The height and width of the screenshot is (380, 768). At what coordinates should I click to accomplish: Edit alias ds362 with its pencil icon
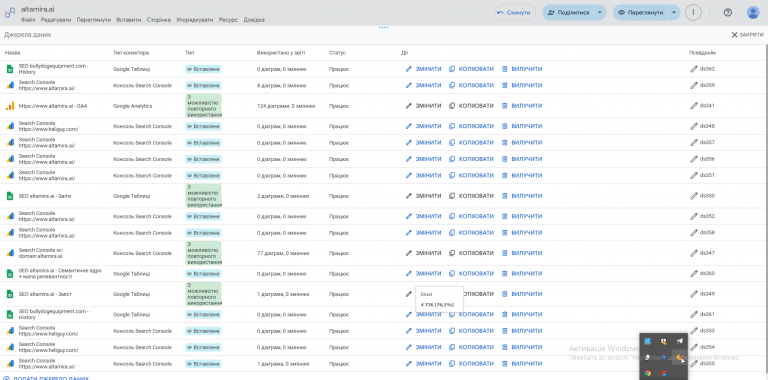coord(694,69)
